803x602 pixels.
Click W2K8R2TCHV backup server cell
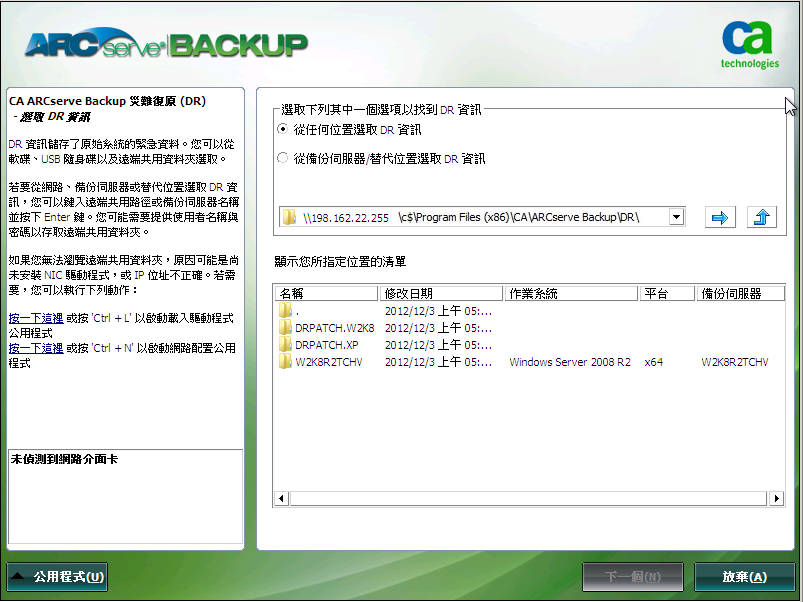coord(735,362)
